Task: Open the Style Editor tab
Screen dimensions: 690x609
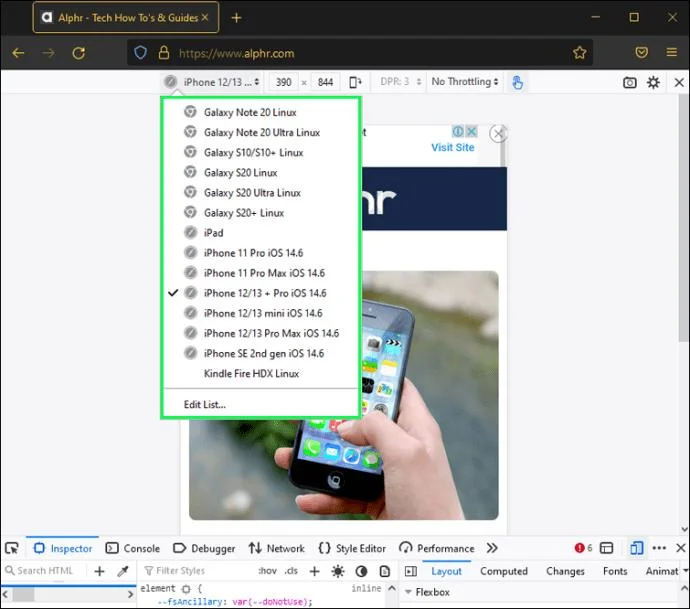Action: click(352, 548)
